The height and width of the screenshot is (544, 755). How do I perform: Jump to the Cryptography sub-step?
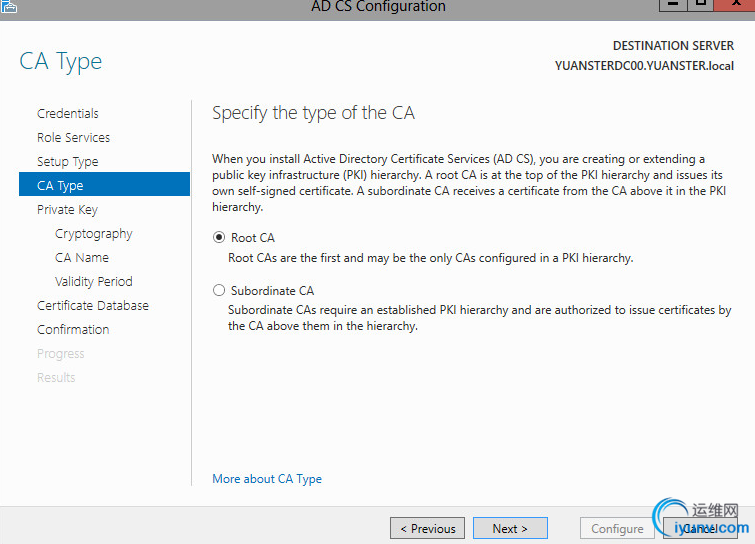tap(93, 234)
